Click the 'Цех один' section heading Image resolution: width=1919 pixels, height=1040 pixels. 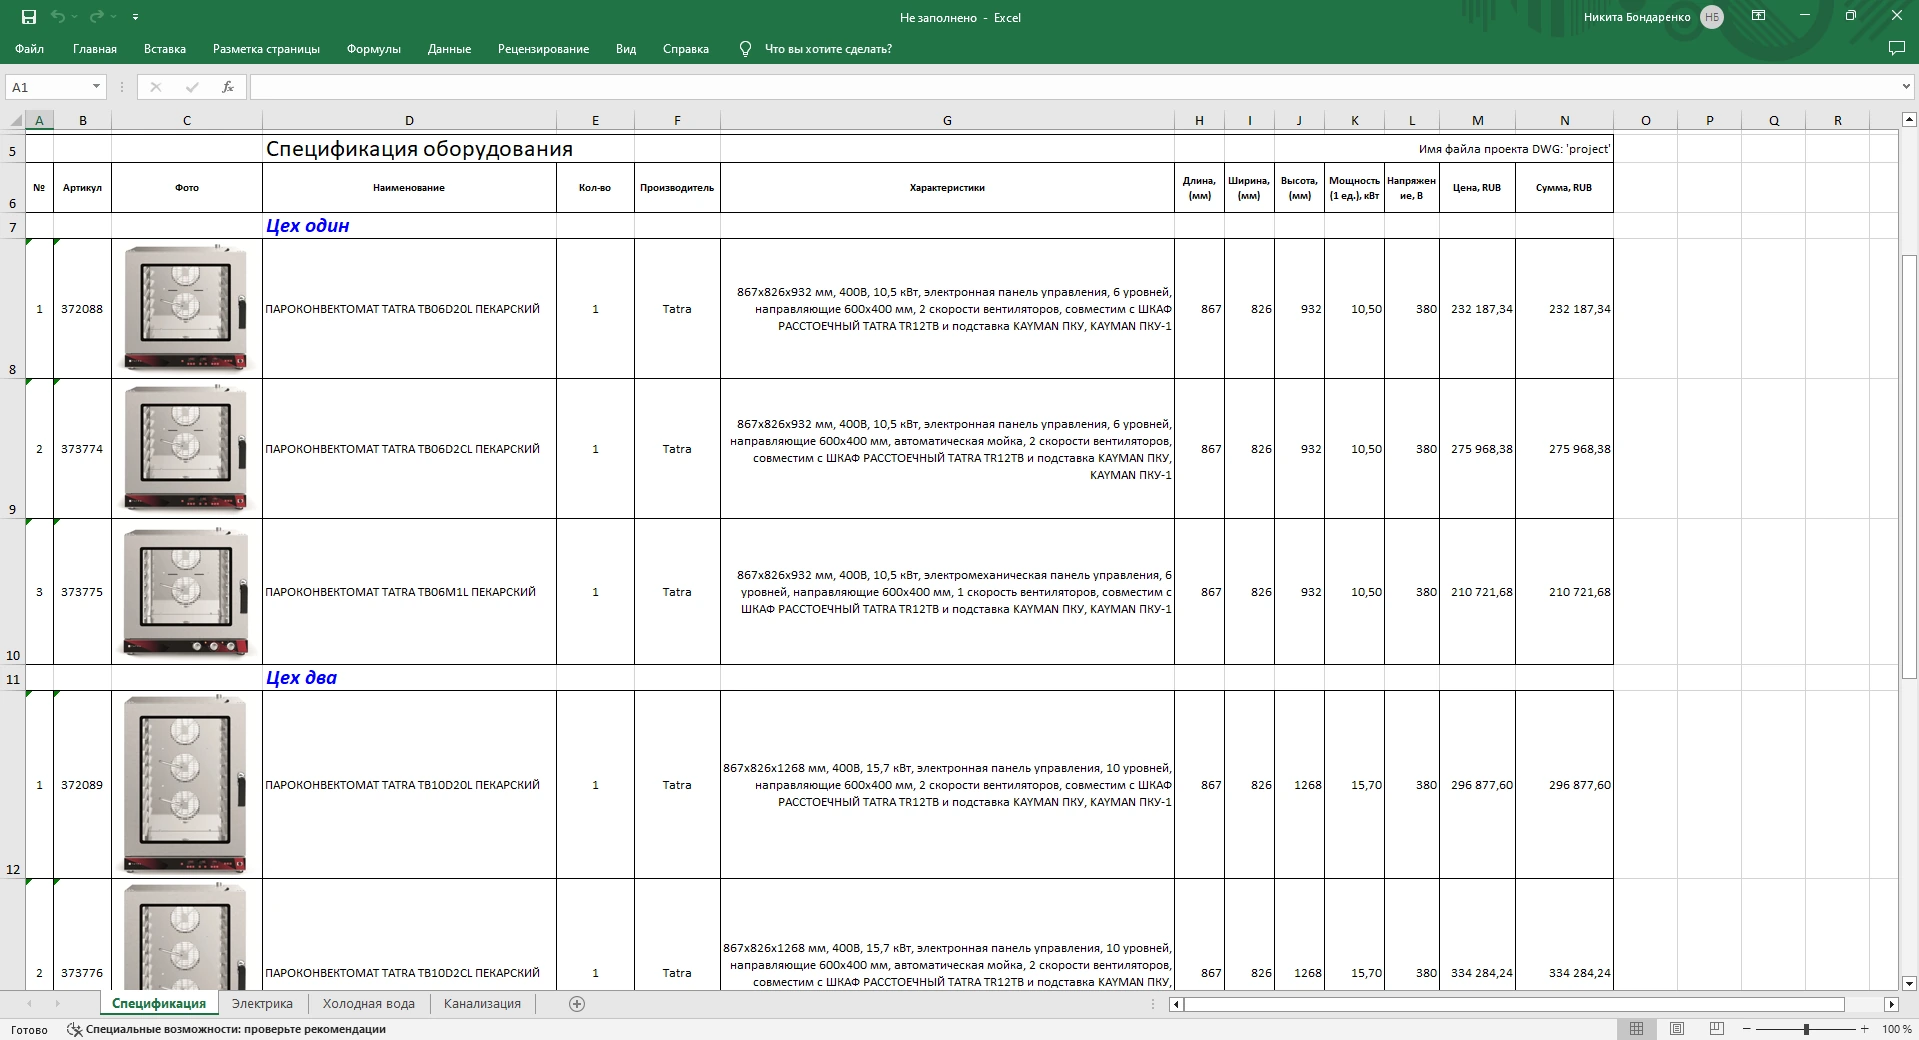click(307, 226)
